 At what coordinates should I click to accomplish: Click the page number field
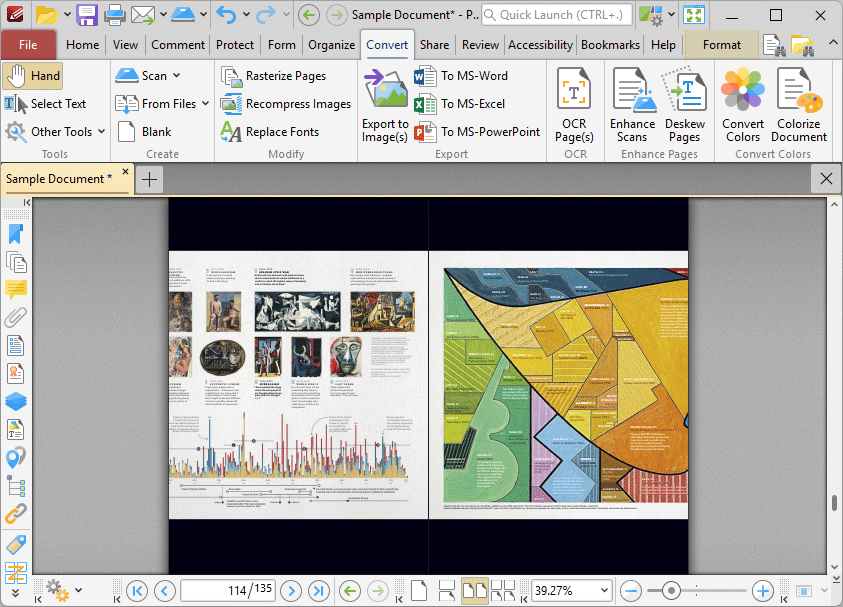[x=228, y=590]
